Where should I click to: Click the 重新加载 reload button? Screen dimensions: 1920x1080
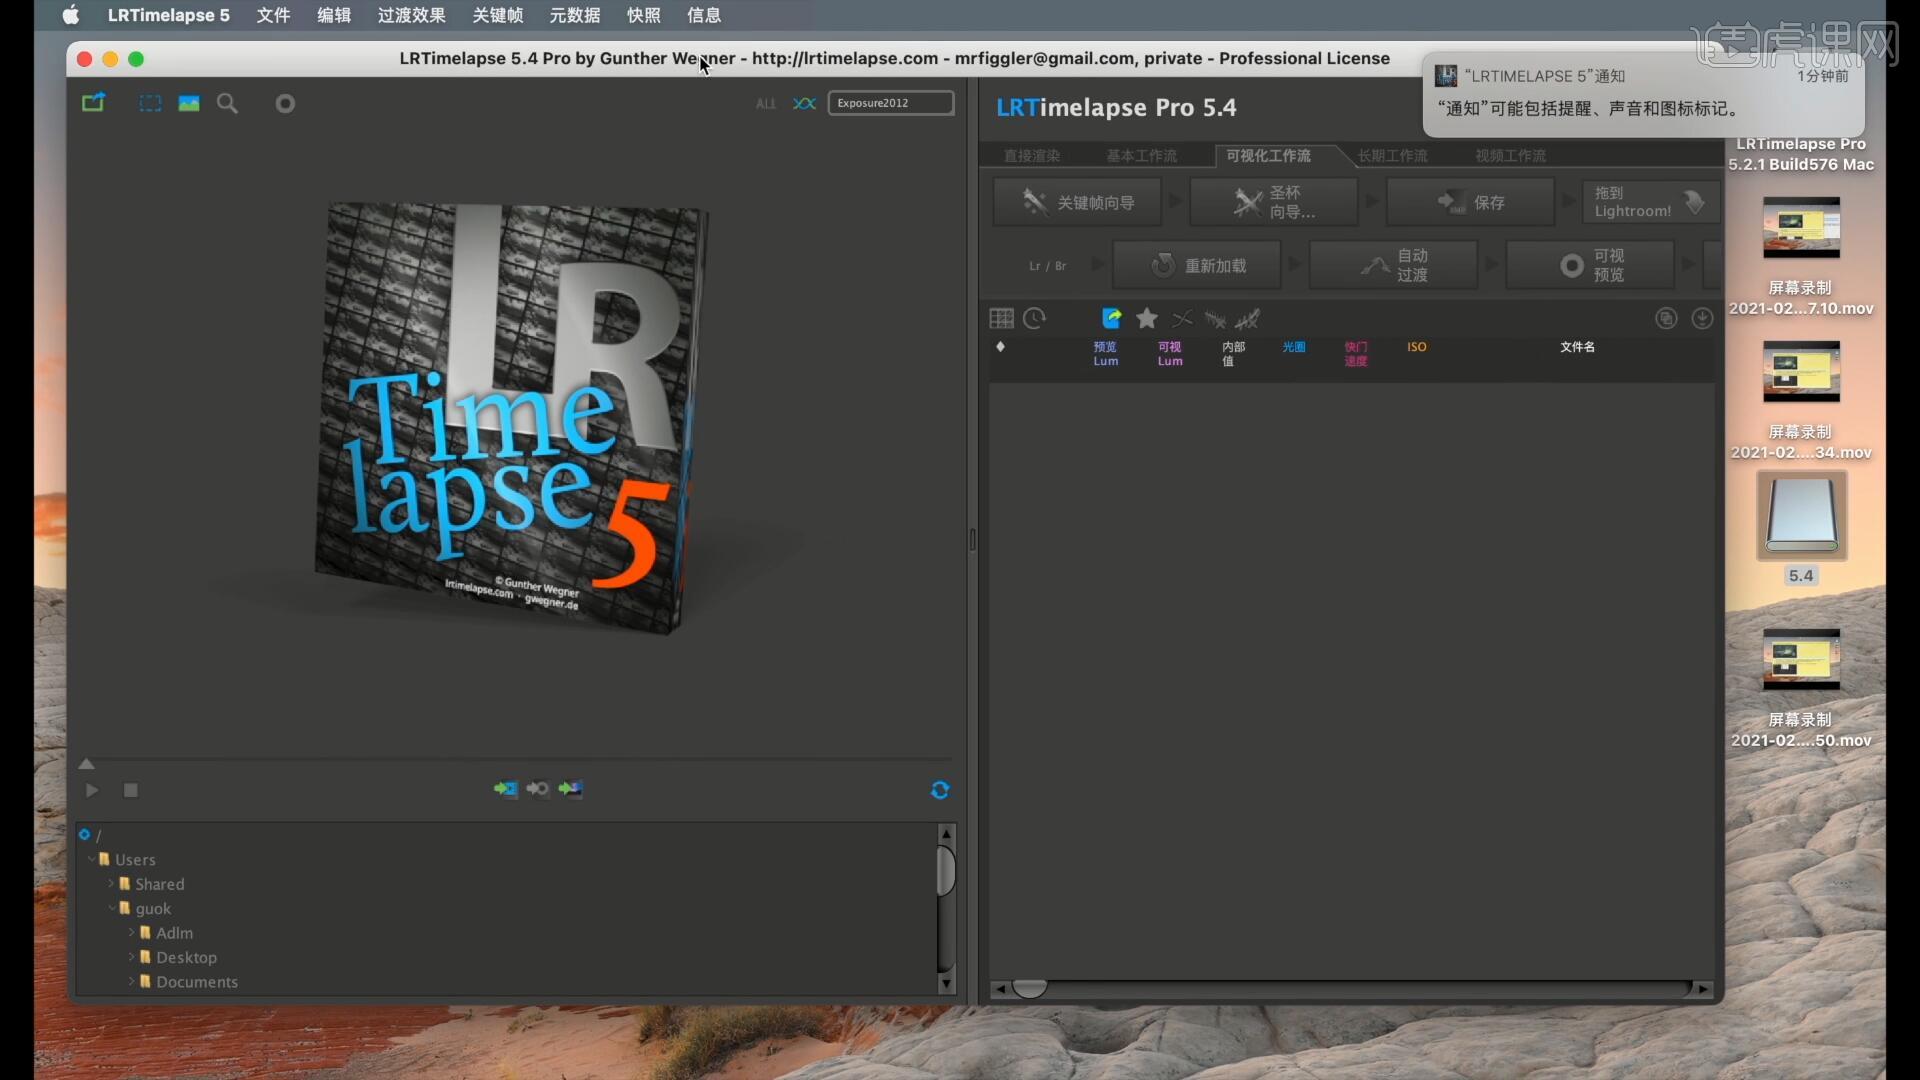pyautogui.click(x=1198, y=266)
